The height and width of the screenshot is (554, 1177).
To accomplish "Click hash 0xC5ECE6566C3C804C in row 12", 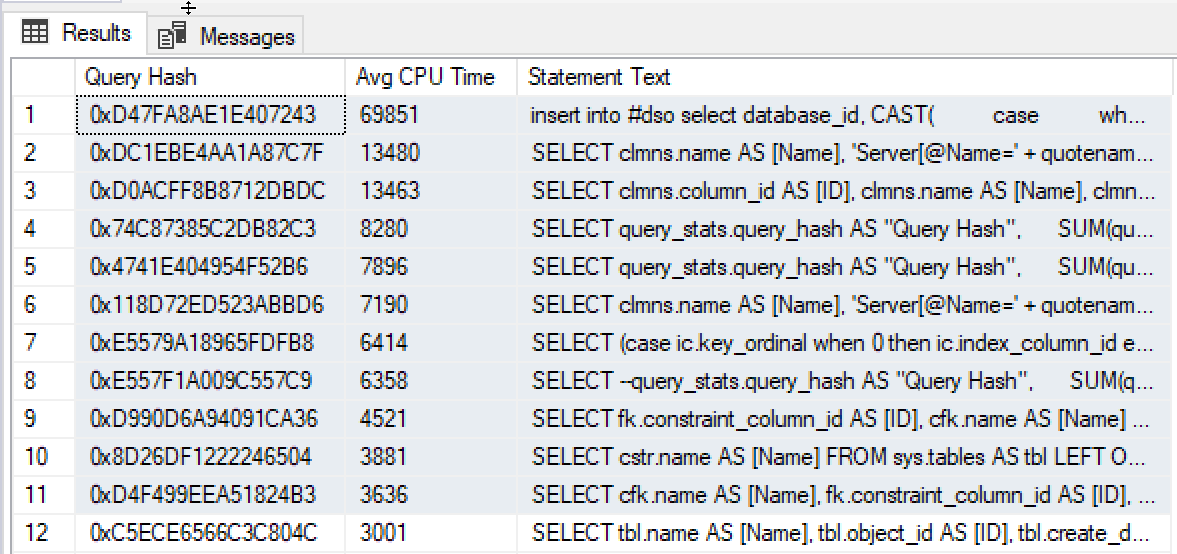I will pos(210,532).
